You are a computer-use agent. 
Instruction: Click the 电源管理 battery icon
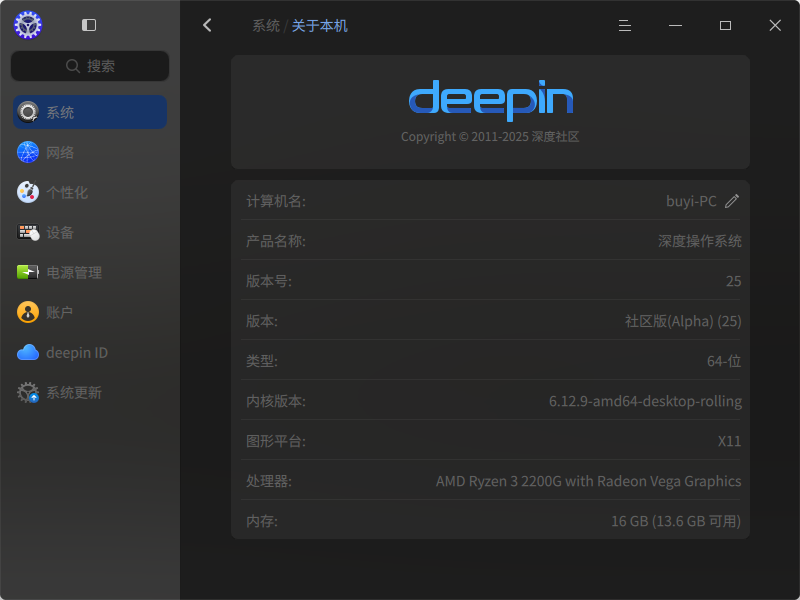coord(28,272)
